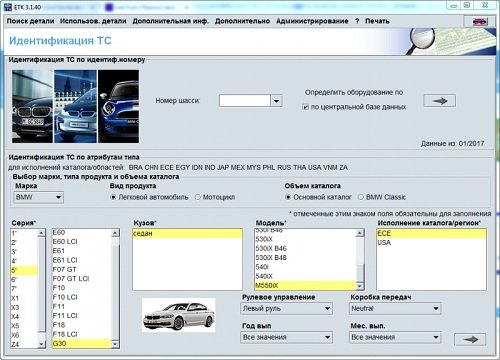
Task: Open the Печать menu
Action: [377, 21]
